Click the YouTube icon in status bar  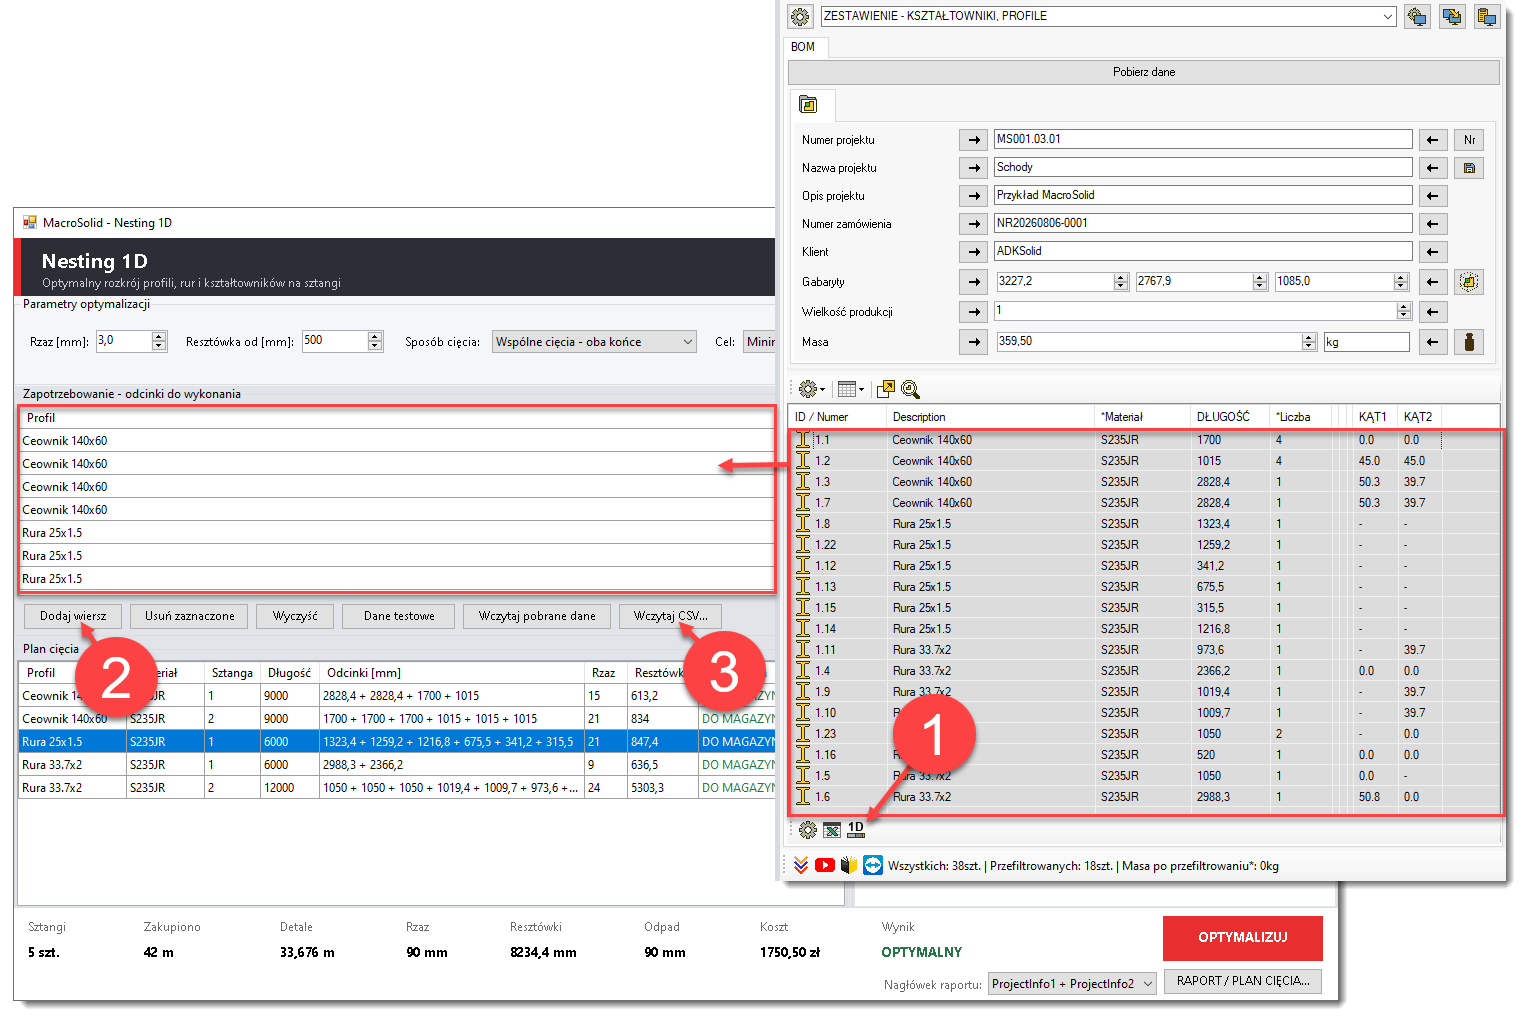[825, 865]
